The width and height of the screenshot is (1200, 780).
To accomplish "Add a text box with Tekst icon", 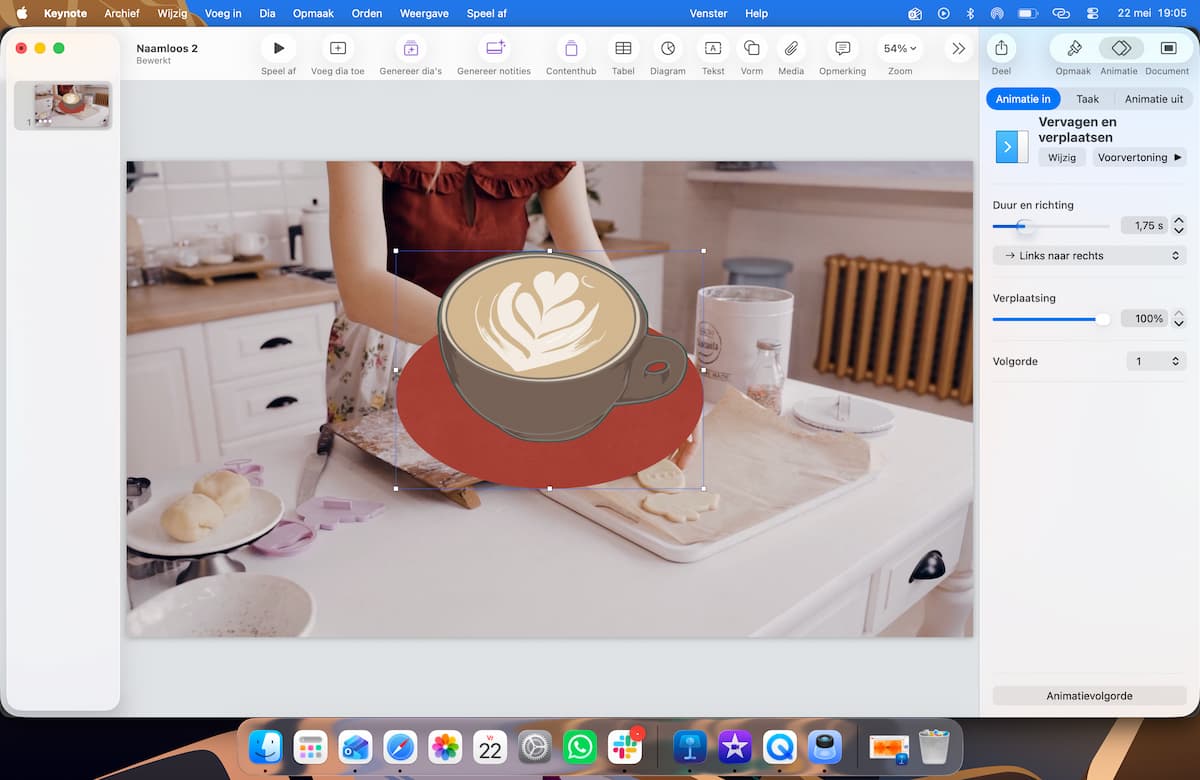I will (x=713, y=49).
